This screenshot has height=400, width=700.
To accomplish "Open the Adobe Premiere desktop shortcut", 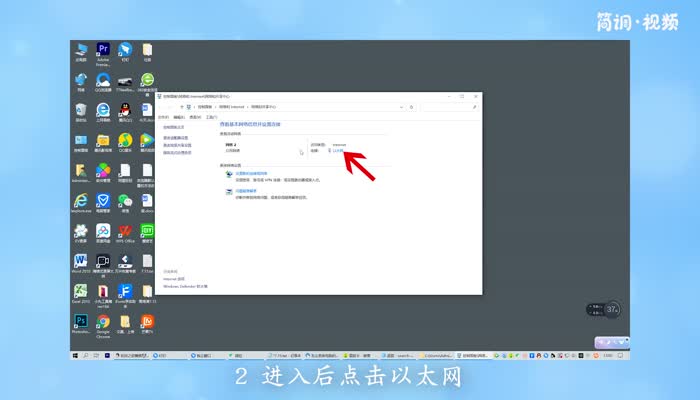I will pyautogui.click(x=103, y=54).
